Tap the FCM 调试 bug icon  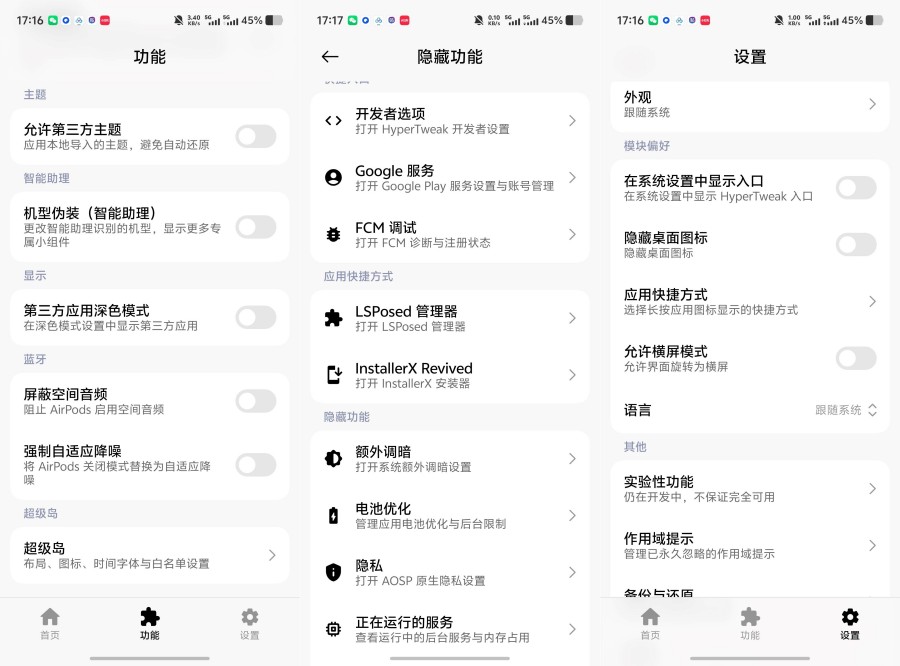(333, 234)
